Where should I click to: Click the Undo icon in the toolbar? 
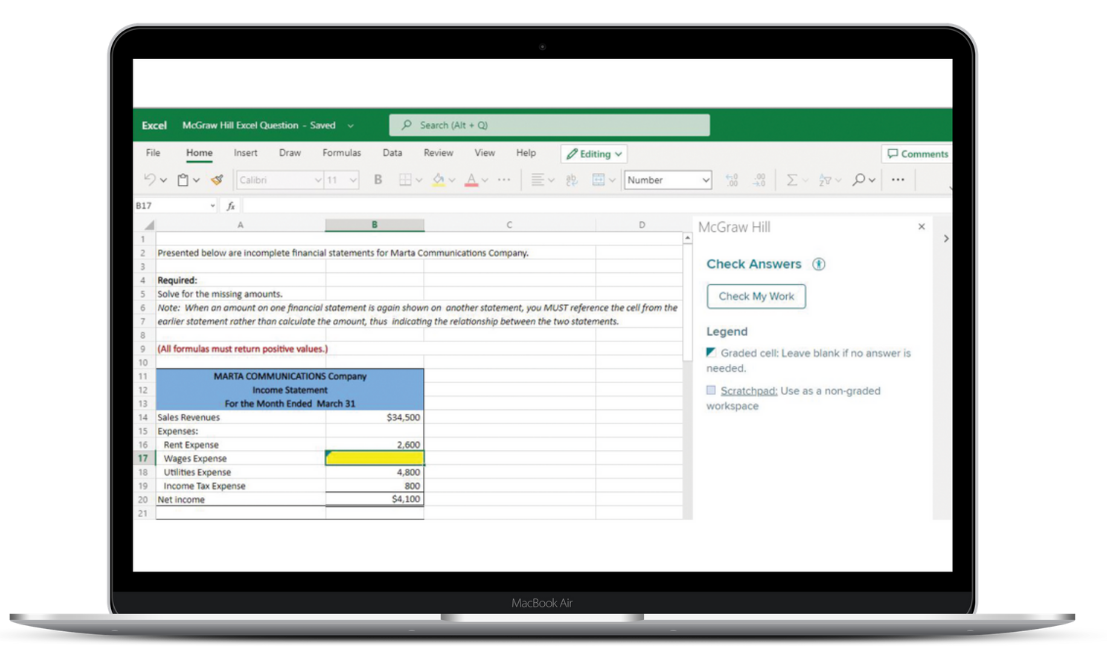(150, 180)
